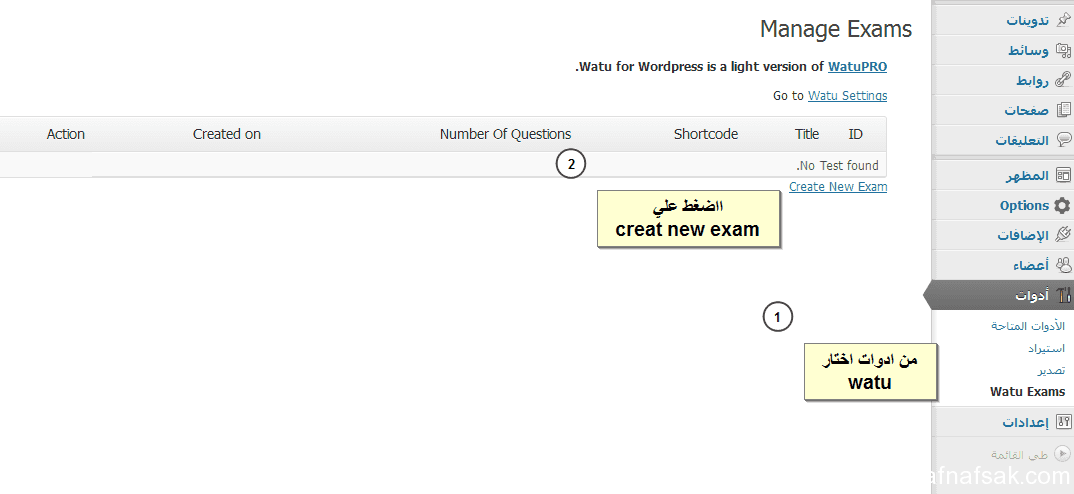Open the Watu Settings link
This screenshot has width=1074, height=494.
click(x=847, y=96)
